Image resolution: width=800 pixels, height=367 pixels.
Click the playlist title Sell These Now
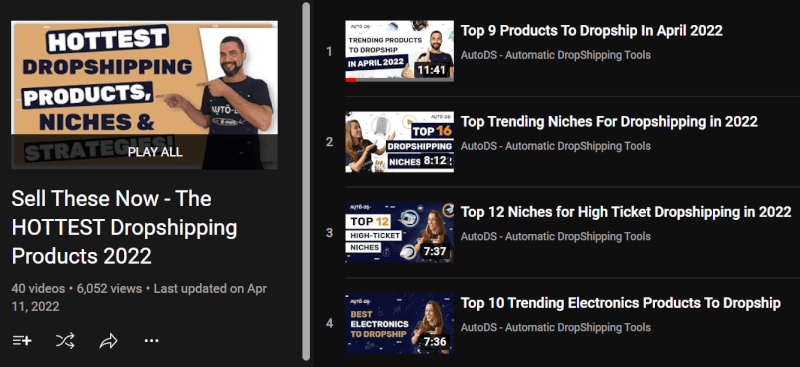click(124, 227)
